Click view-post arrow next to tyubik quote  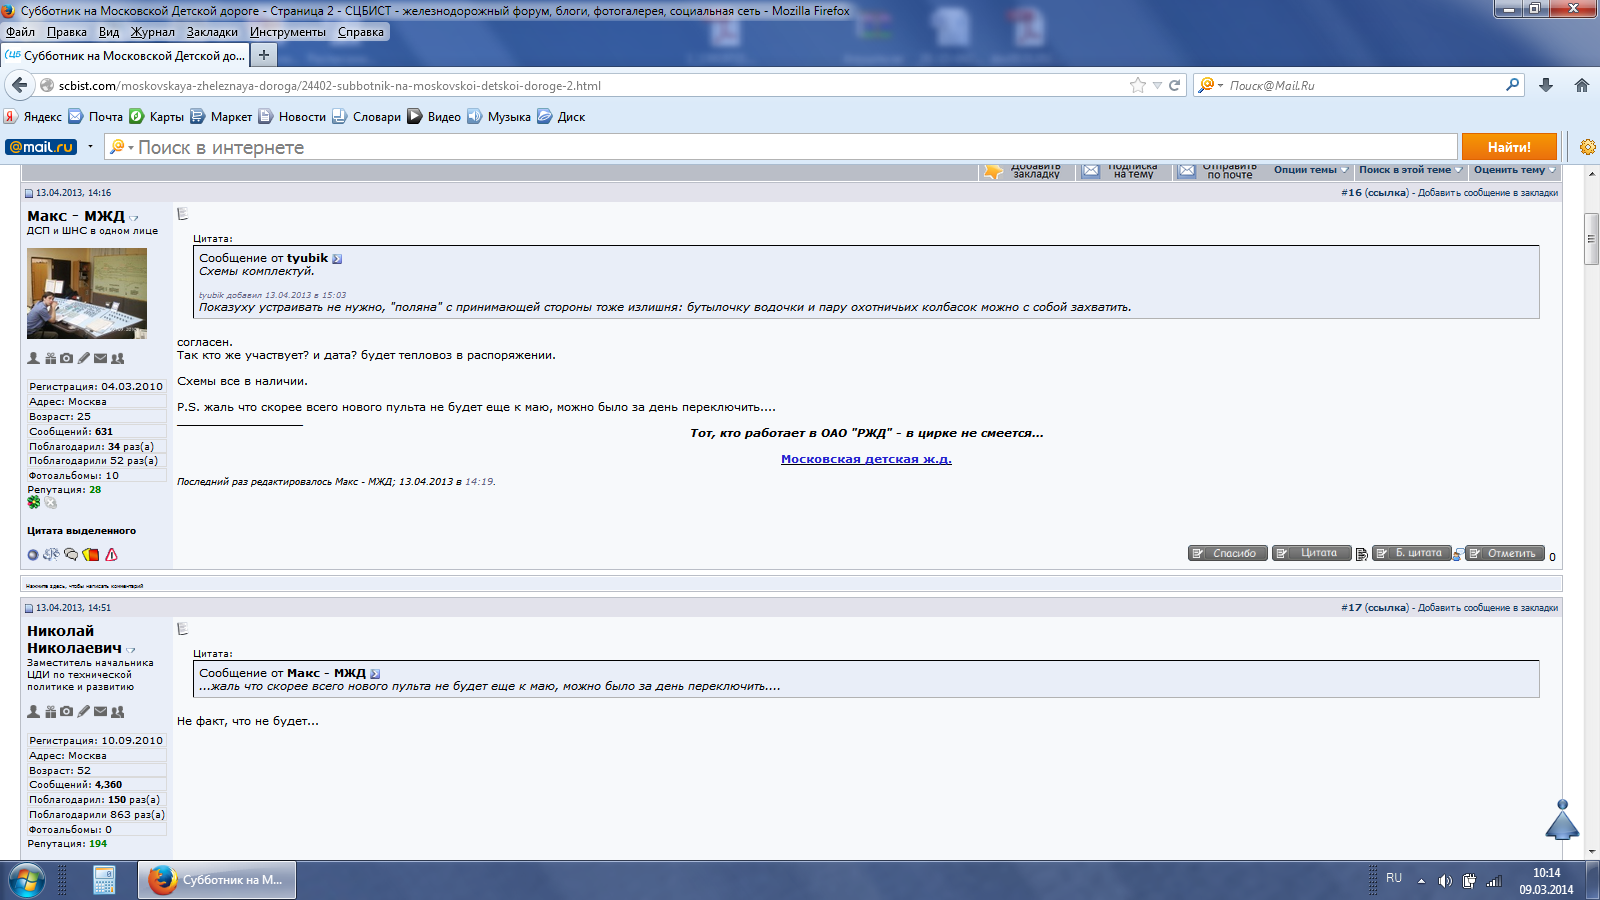coord(337,259)
